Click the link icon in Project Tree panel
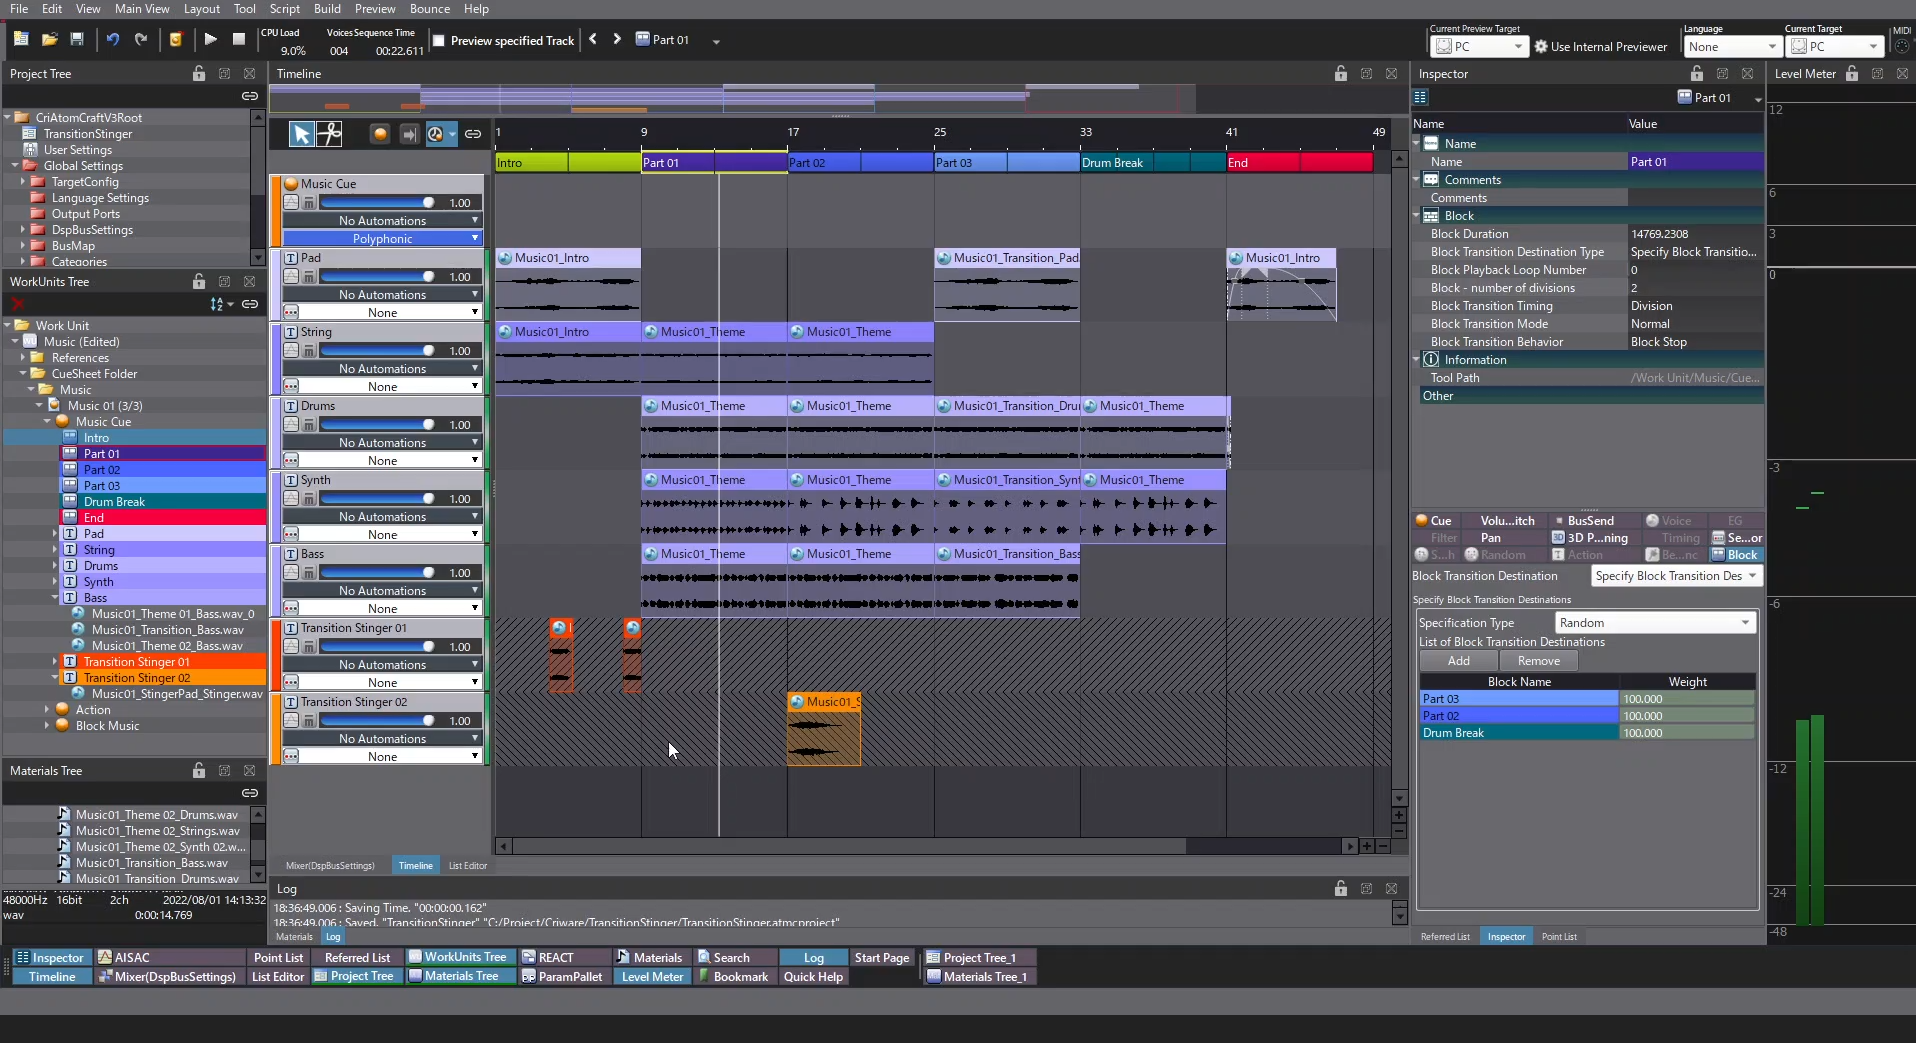1916x1043 pixels. click(x=250, y=96)
